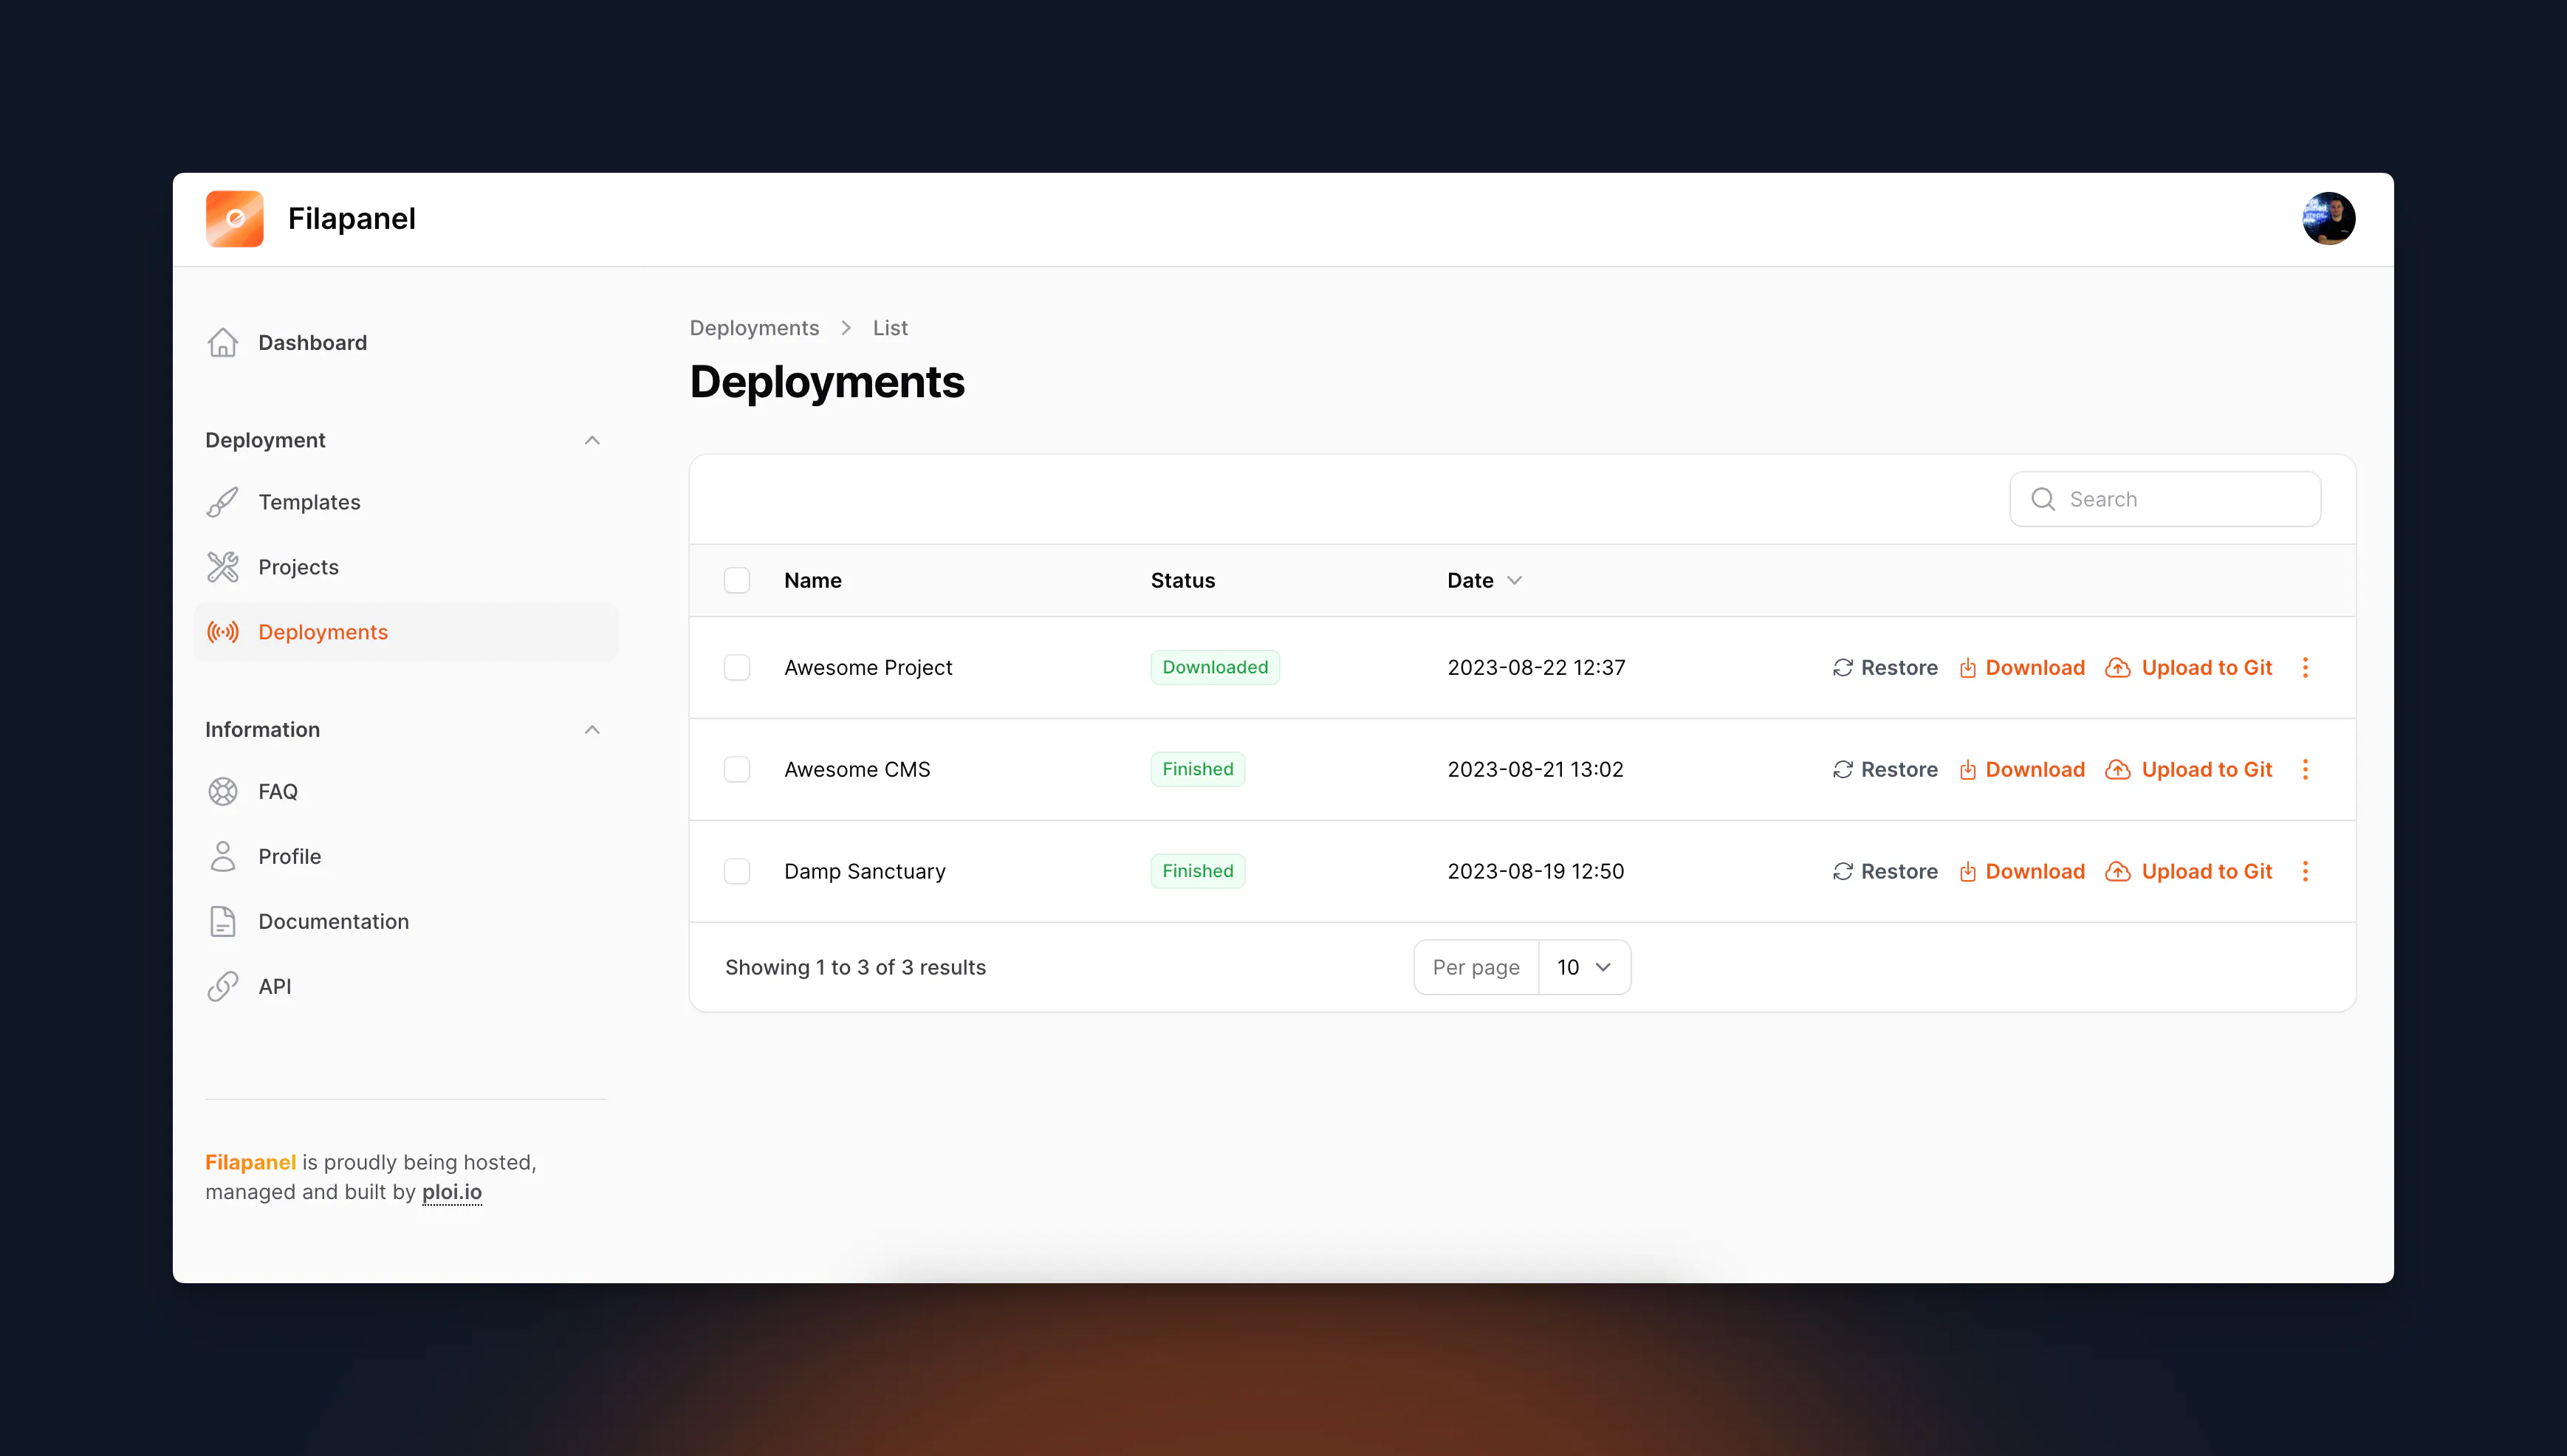Click the cloud upload icon for Awesome CMS
The width and height of the screenshot is (2567, 1456).
coord(2118,770)
